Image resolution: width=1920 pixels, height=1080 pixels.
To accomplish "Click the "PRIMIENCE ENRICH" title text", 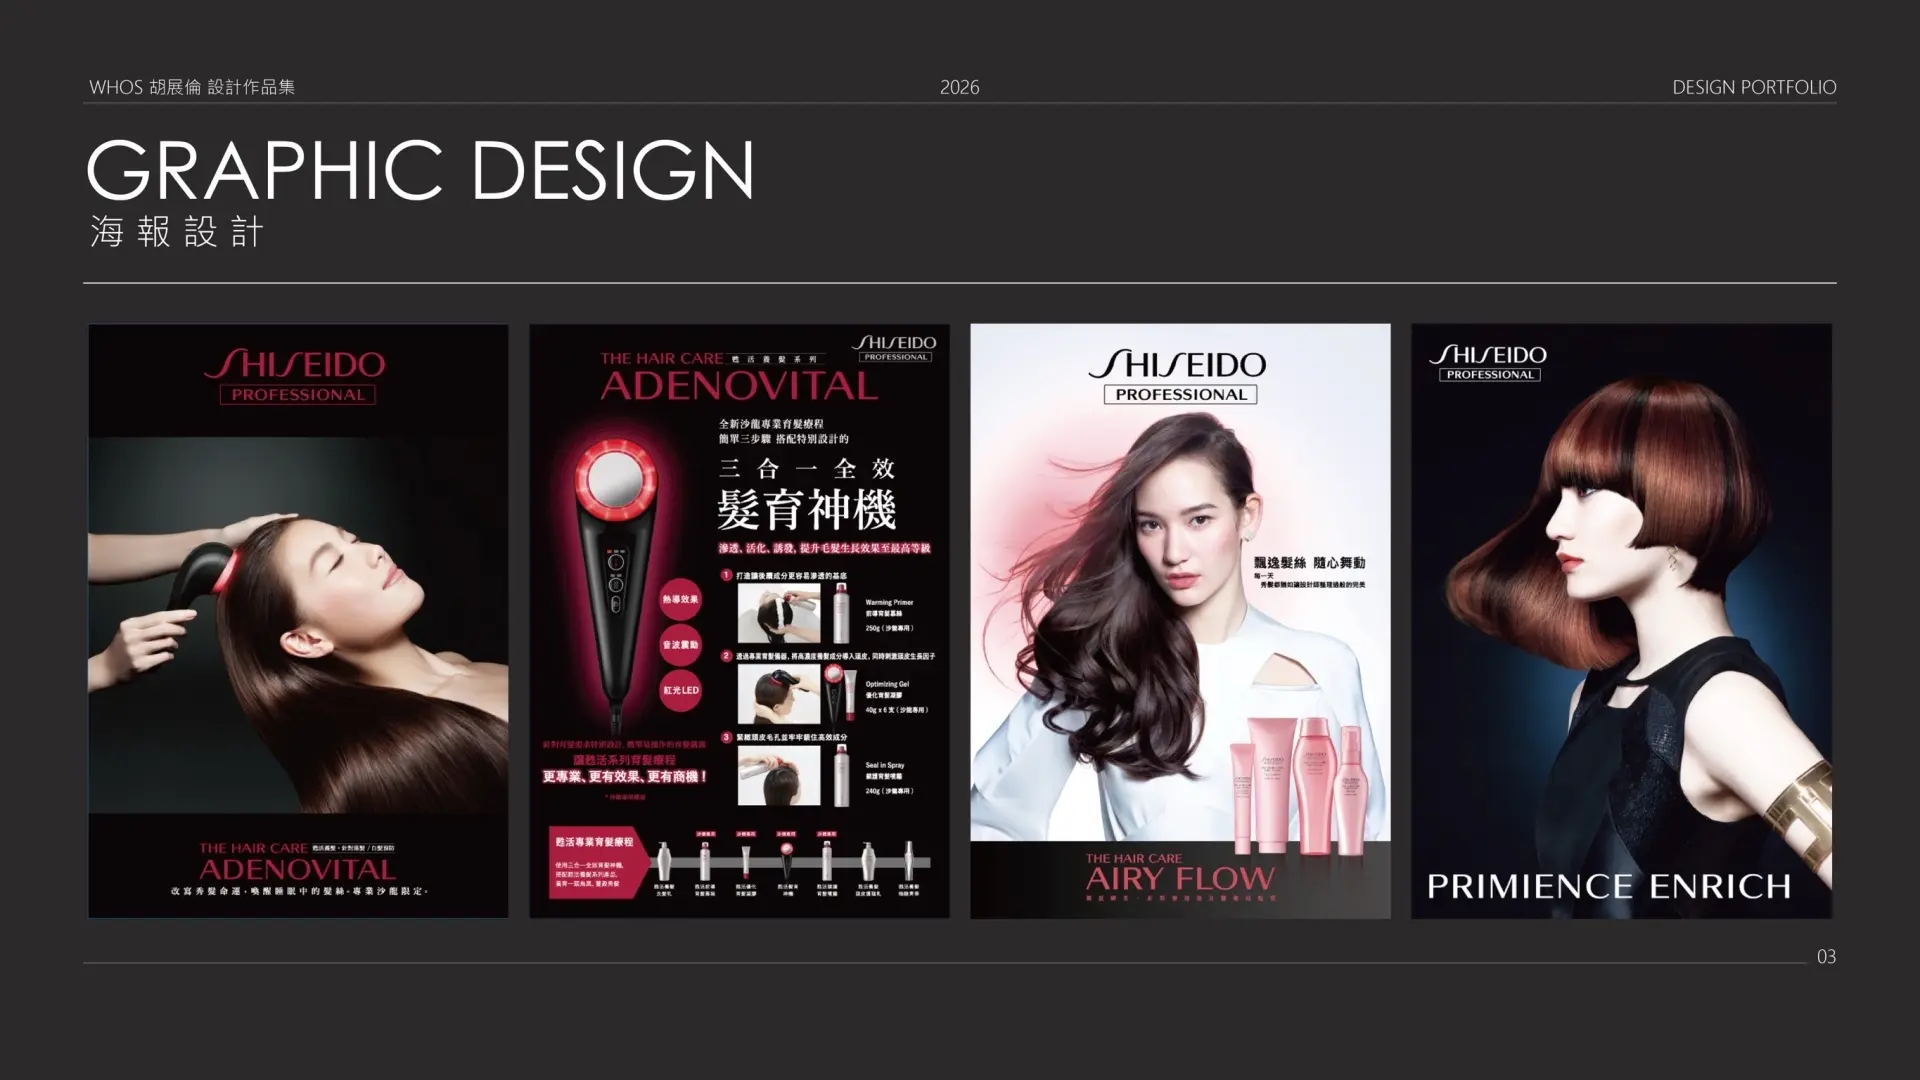I will (1608, 886).
